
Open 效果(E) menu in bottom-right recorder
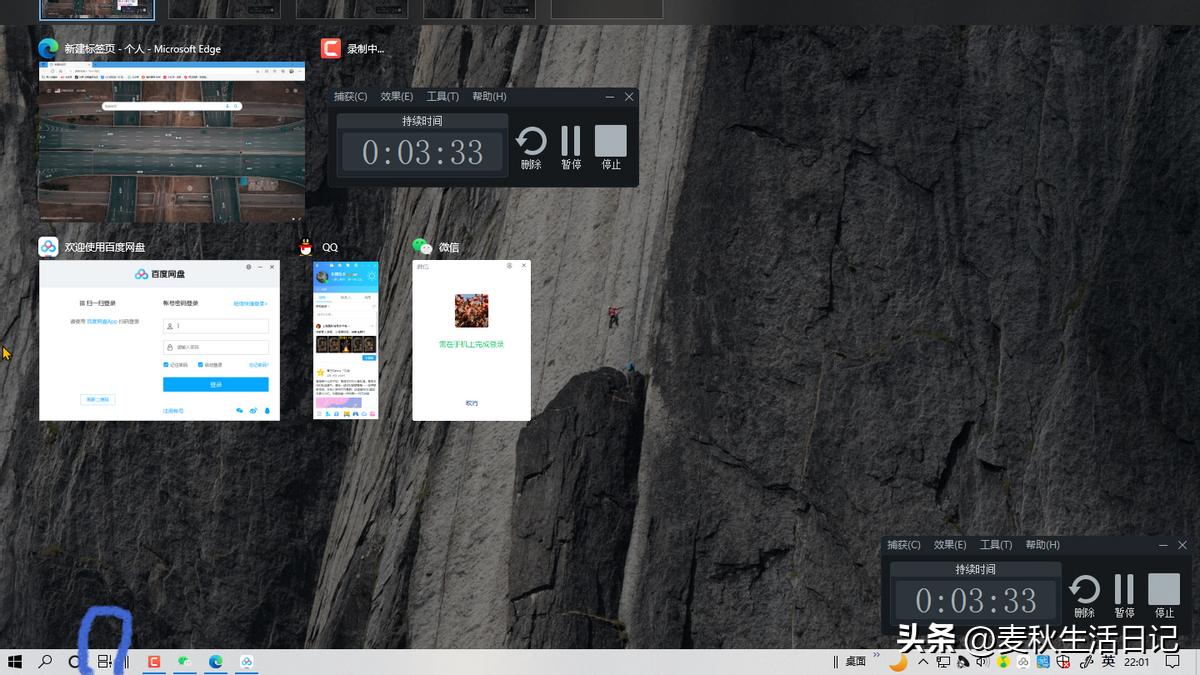(x=949, y=545)
